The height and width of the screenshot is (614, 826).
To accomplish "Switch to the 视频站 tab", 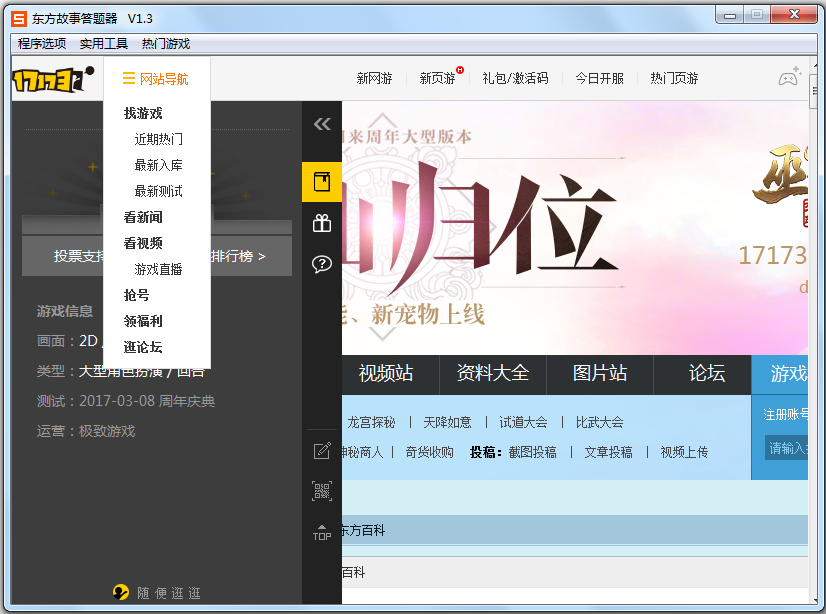I will pos(386,374).
